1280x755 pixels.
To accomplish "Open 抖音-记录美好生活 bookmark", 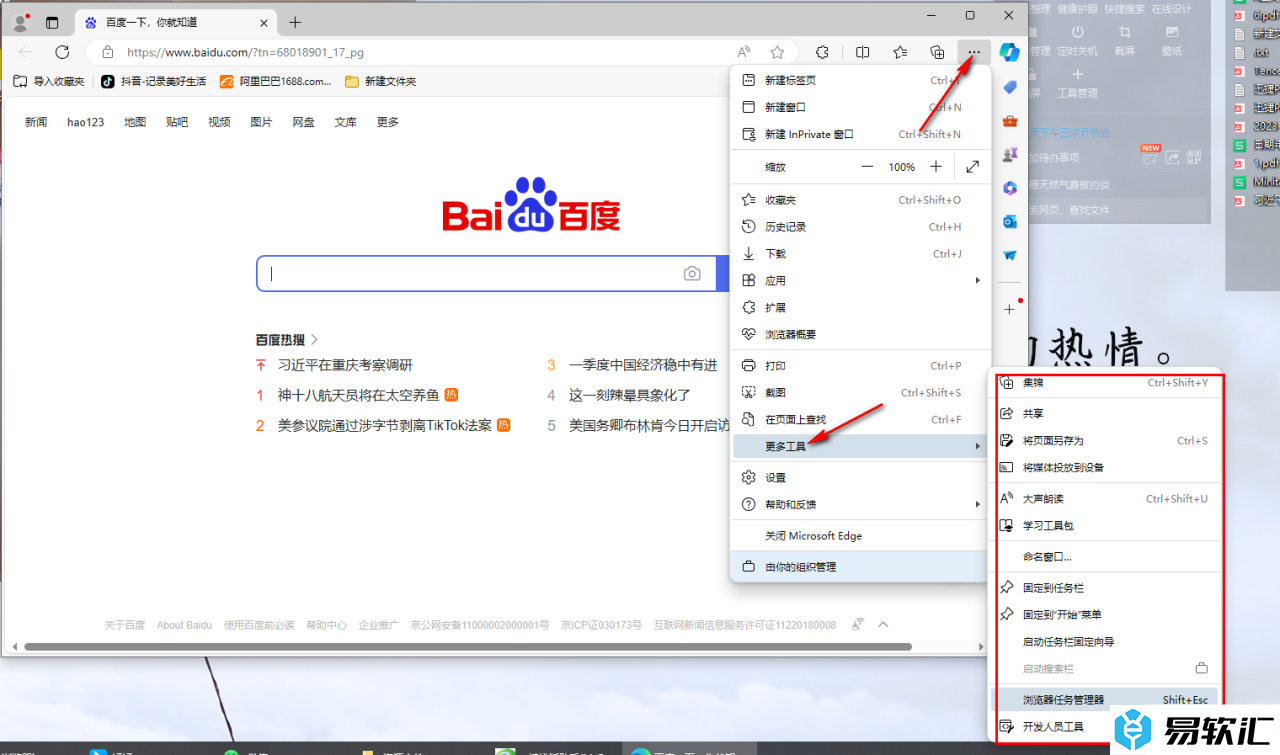I will [x=154, y=82].
